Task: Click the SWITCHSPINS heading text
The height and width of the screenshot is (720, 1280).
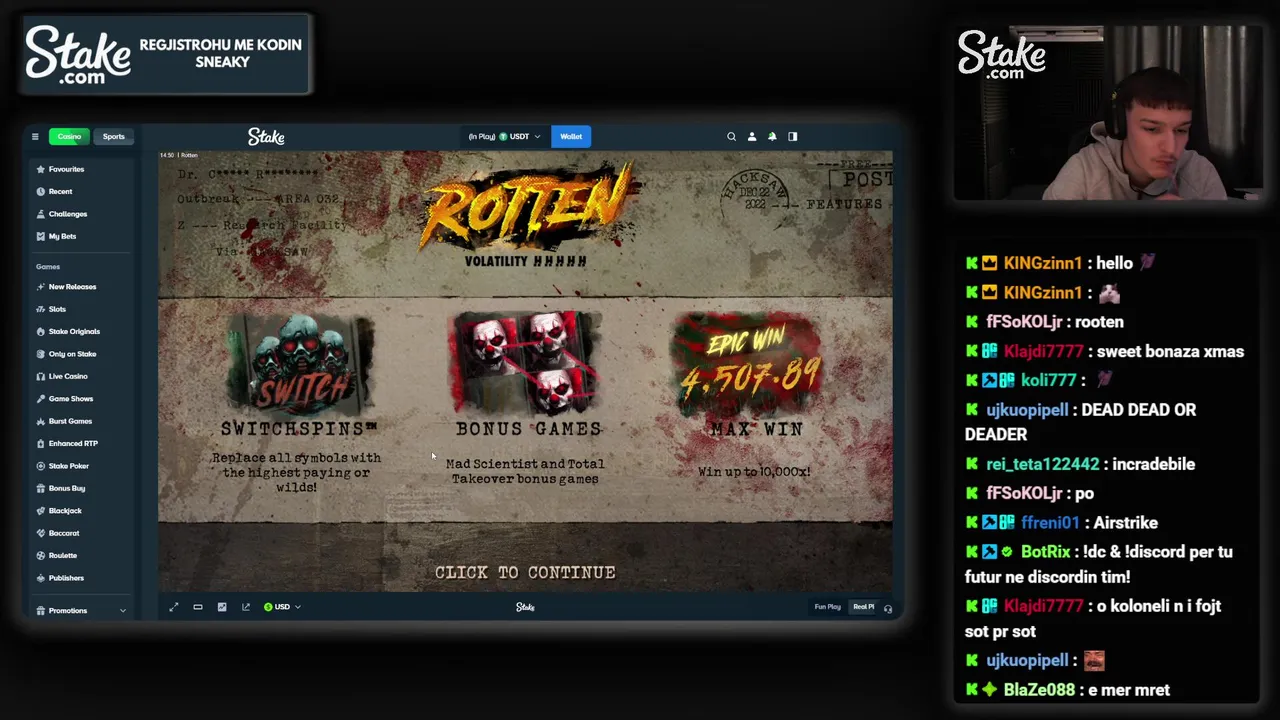Action: click(x=299, y=428)
